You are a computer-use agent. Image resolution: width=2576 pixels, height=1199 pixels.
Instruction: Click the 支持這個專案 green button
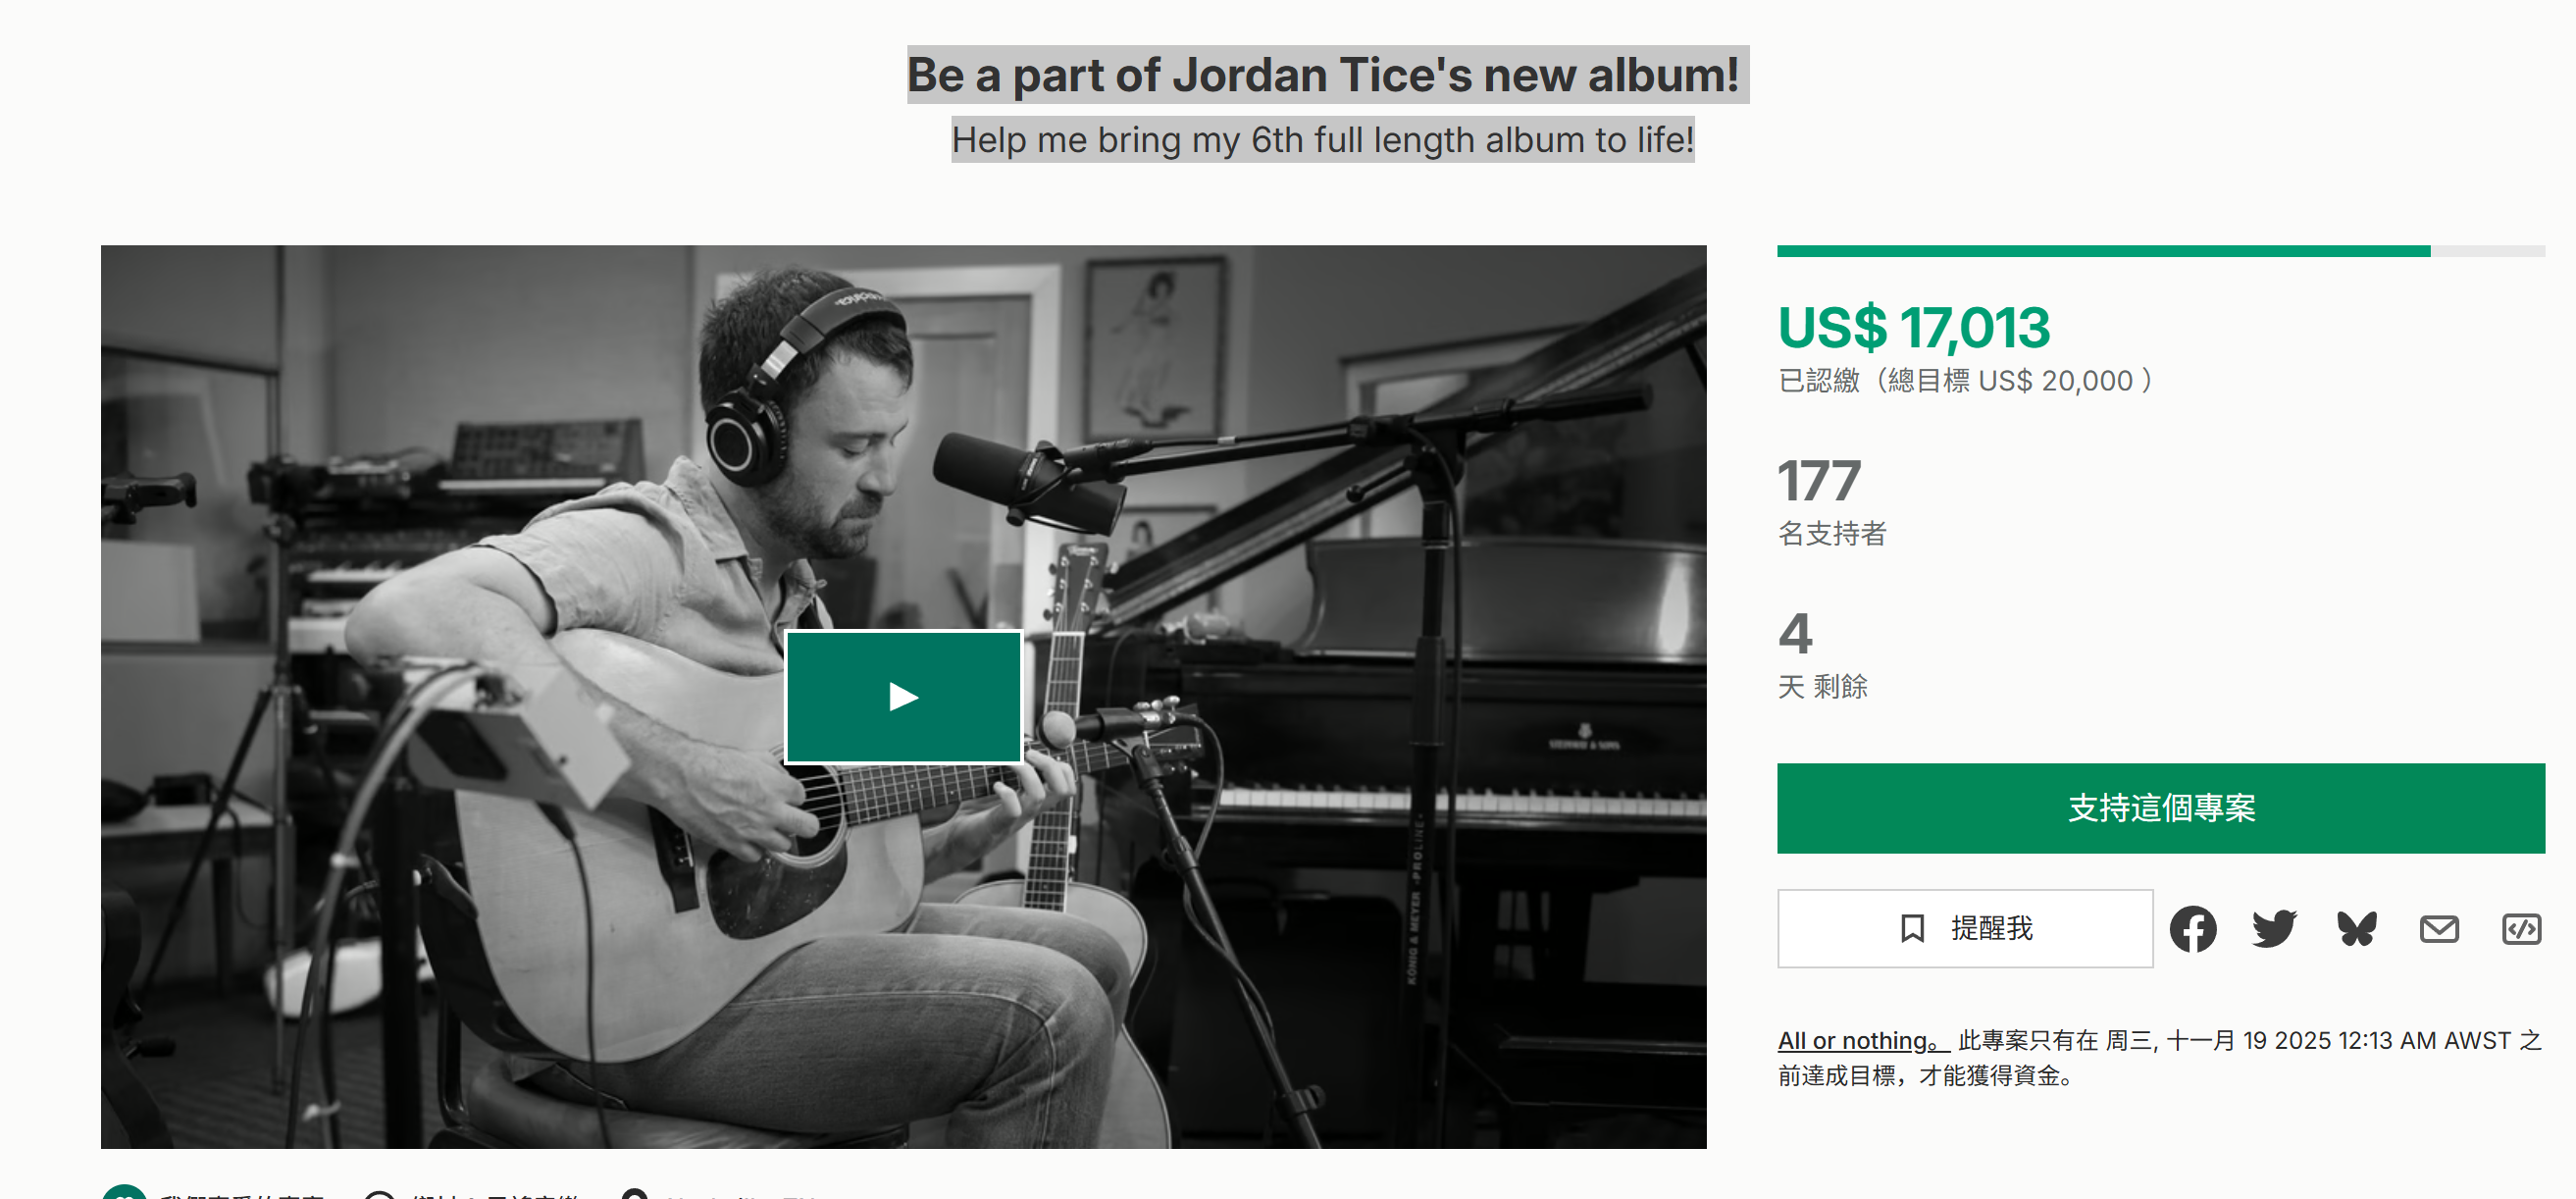[x=2160, y=807]
